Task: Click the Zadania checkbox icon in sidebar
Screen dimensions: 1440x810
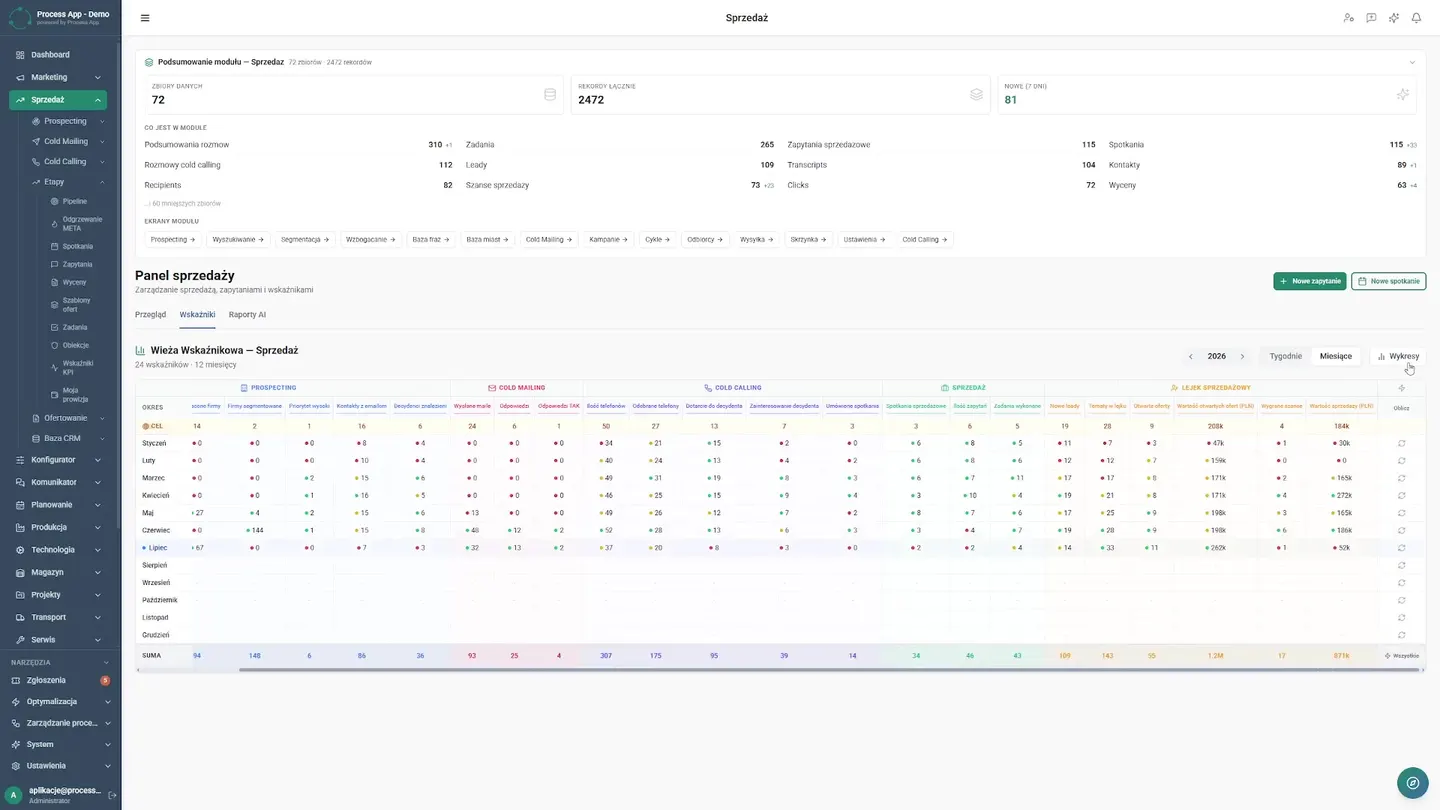Action: click(54, 327)
